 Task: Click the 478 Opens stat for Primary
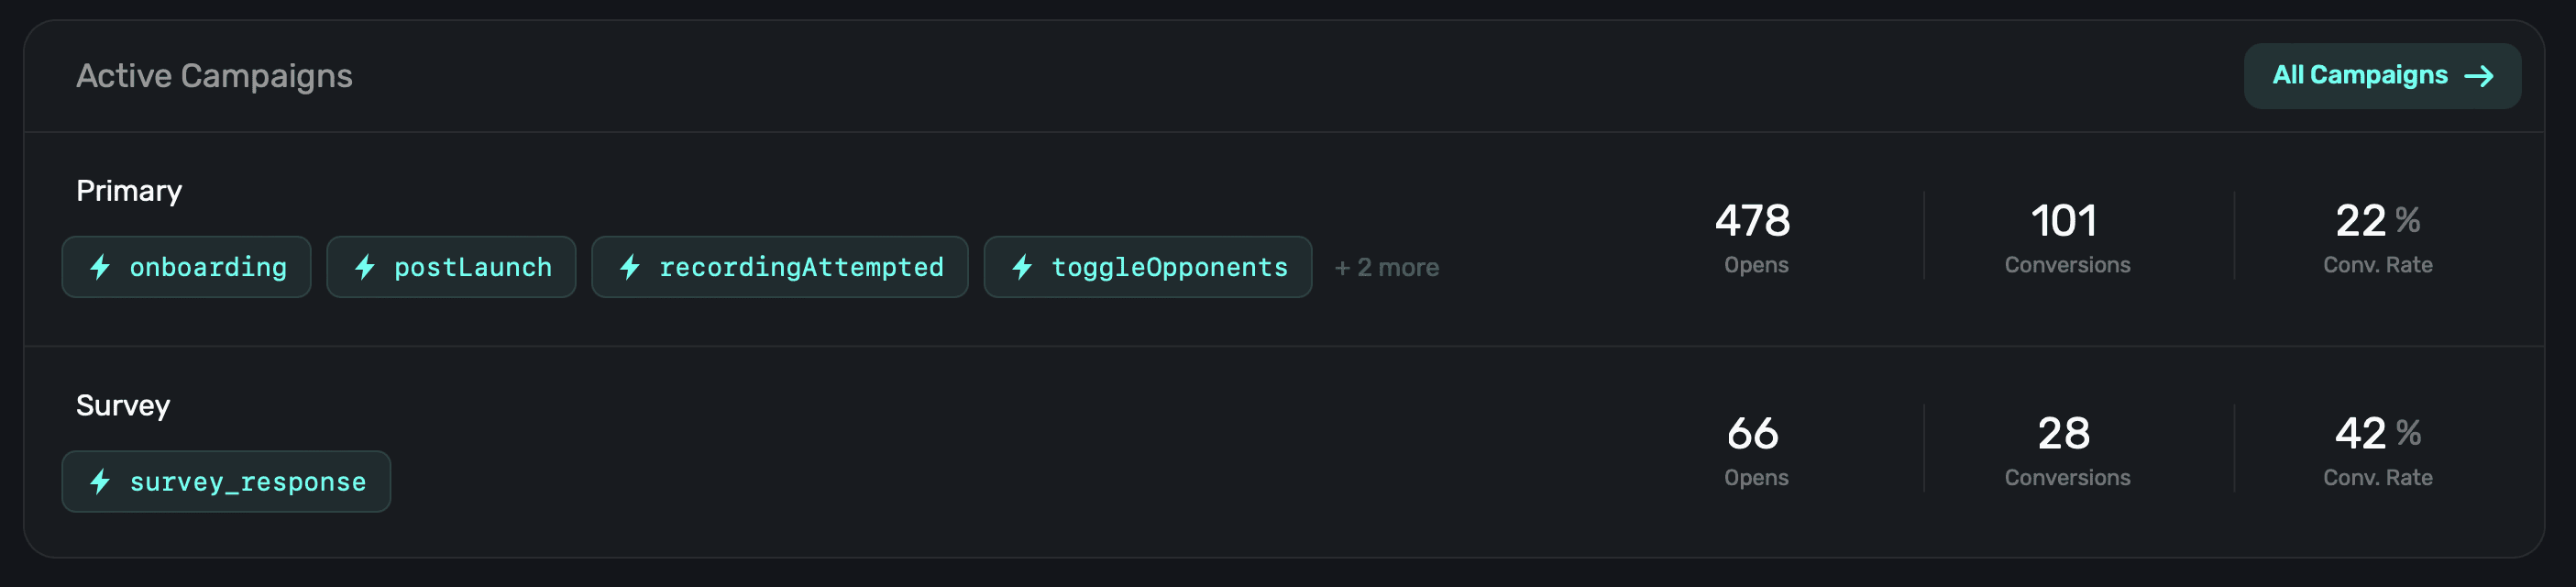click(1754, 236)
